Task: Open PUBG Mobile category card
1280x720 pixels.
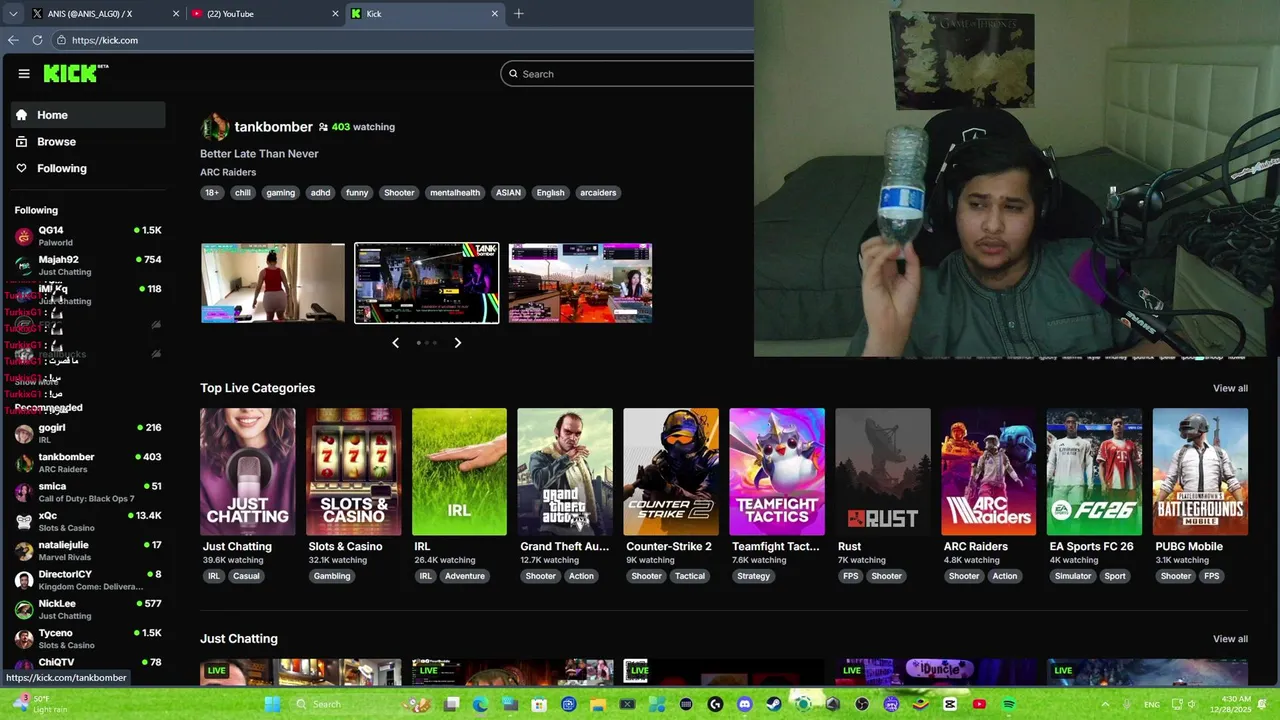Action: click(x=1200, y=472)
